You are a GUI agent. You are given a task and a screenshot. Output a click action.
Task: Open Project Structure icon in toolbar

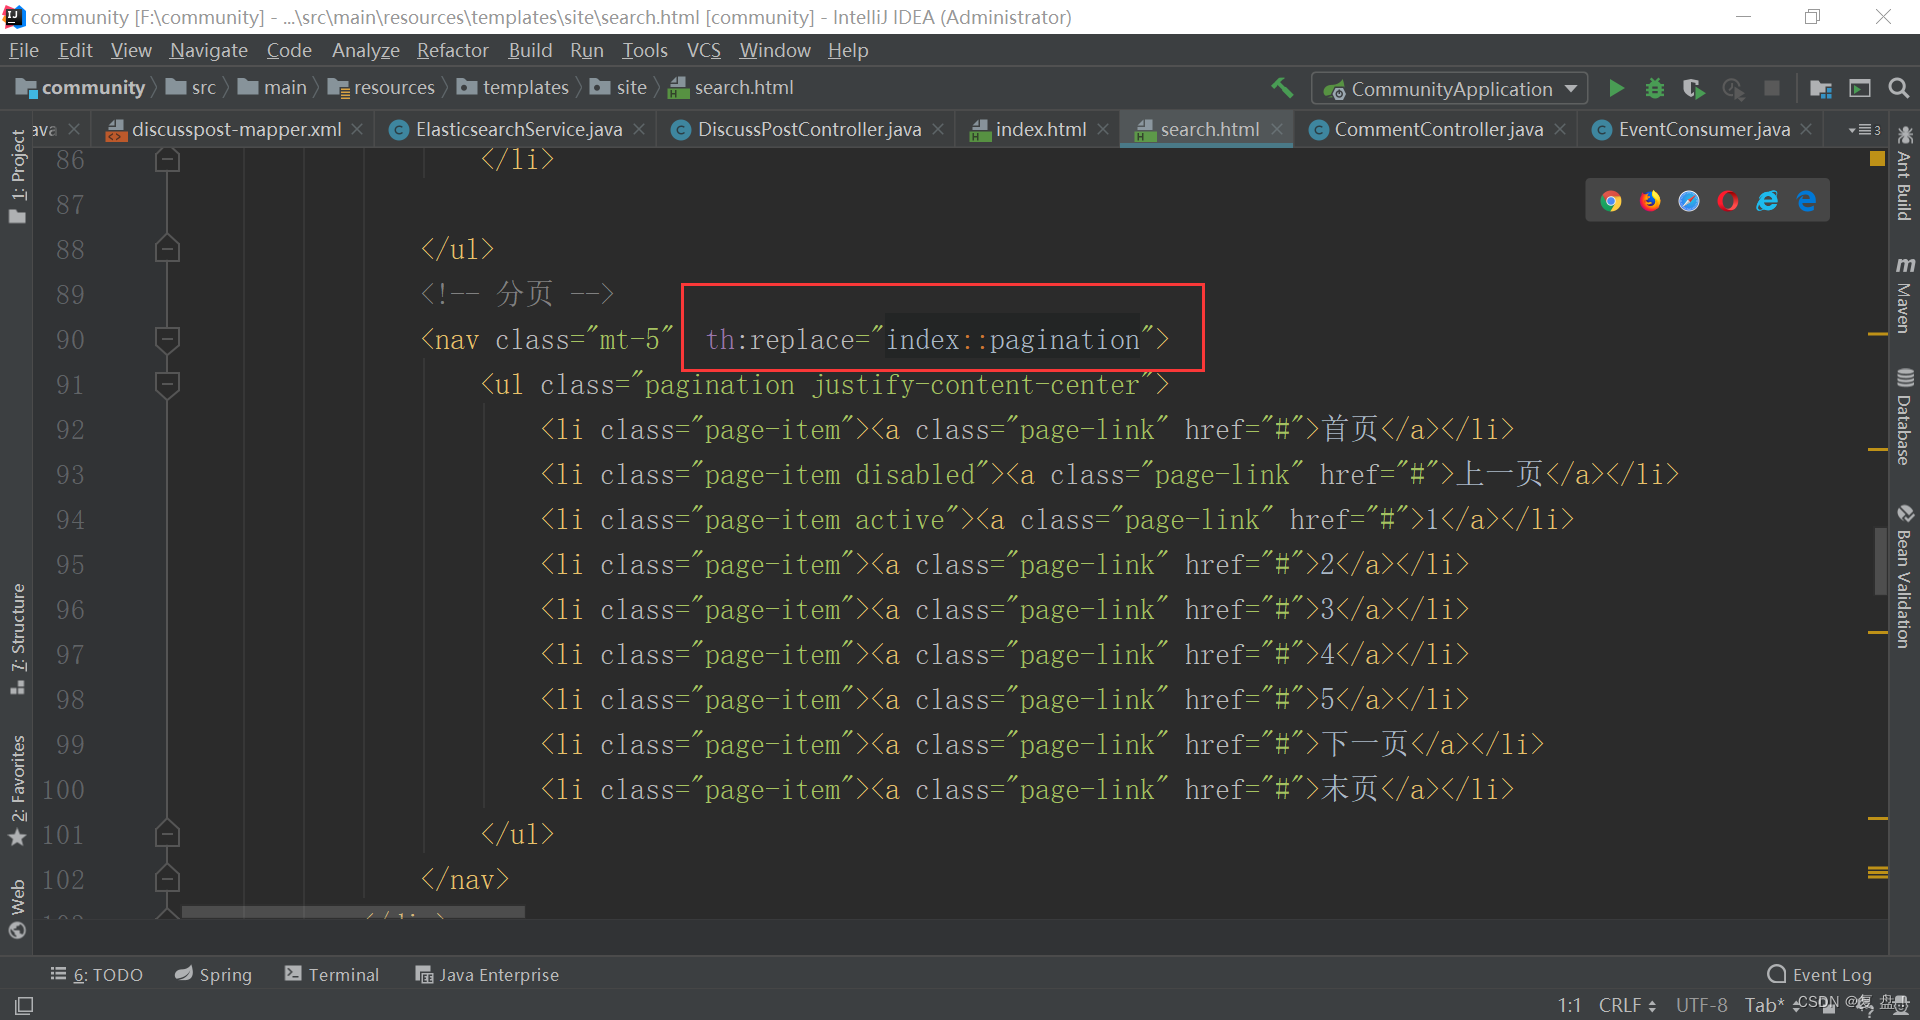[x=1820, y=88]
